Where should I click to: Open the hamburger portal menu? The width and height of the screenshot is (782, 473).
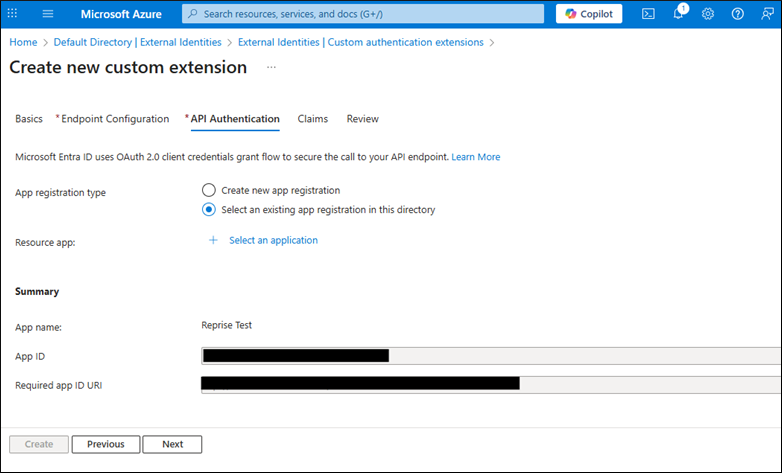(47, 14)
